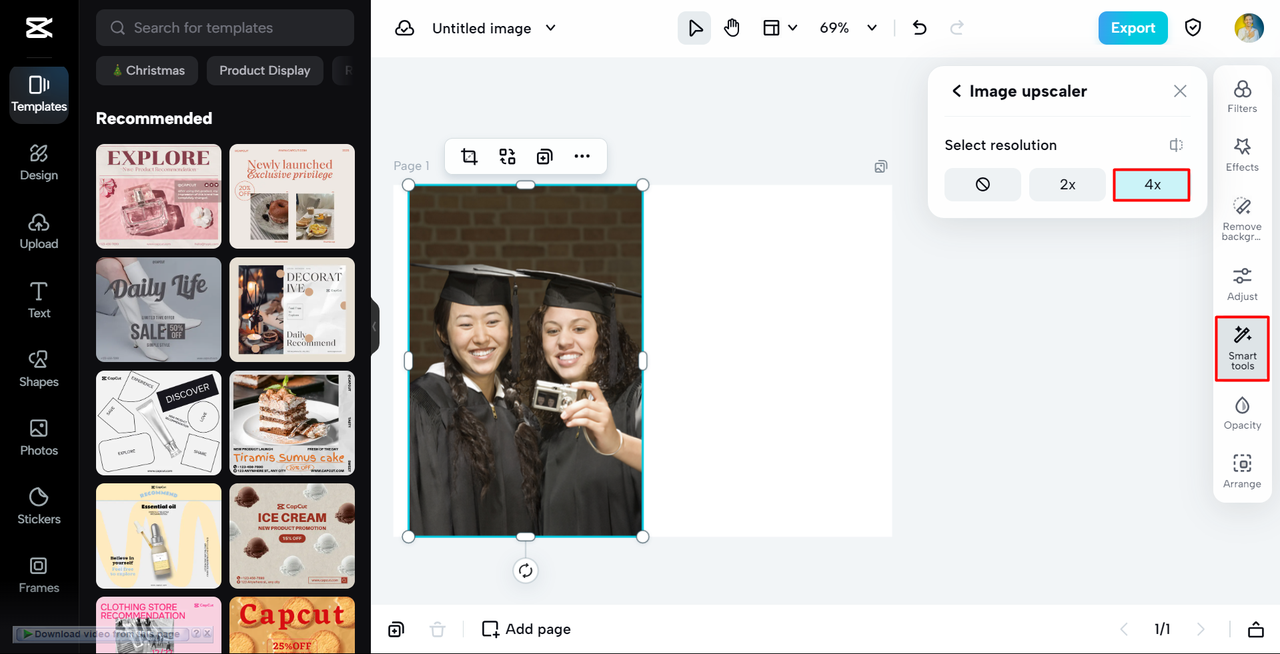Click the Add page button
The width and height of the screenshot is (1280, 654).
(526, 629)
